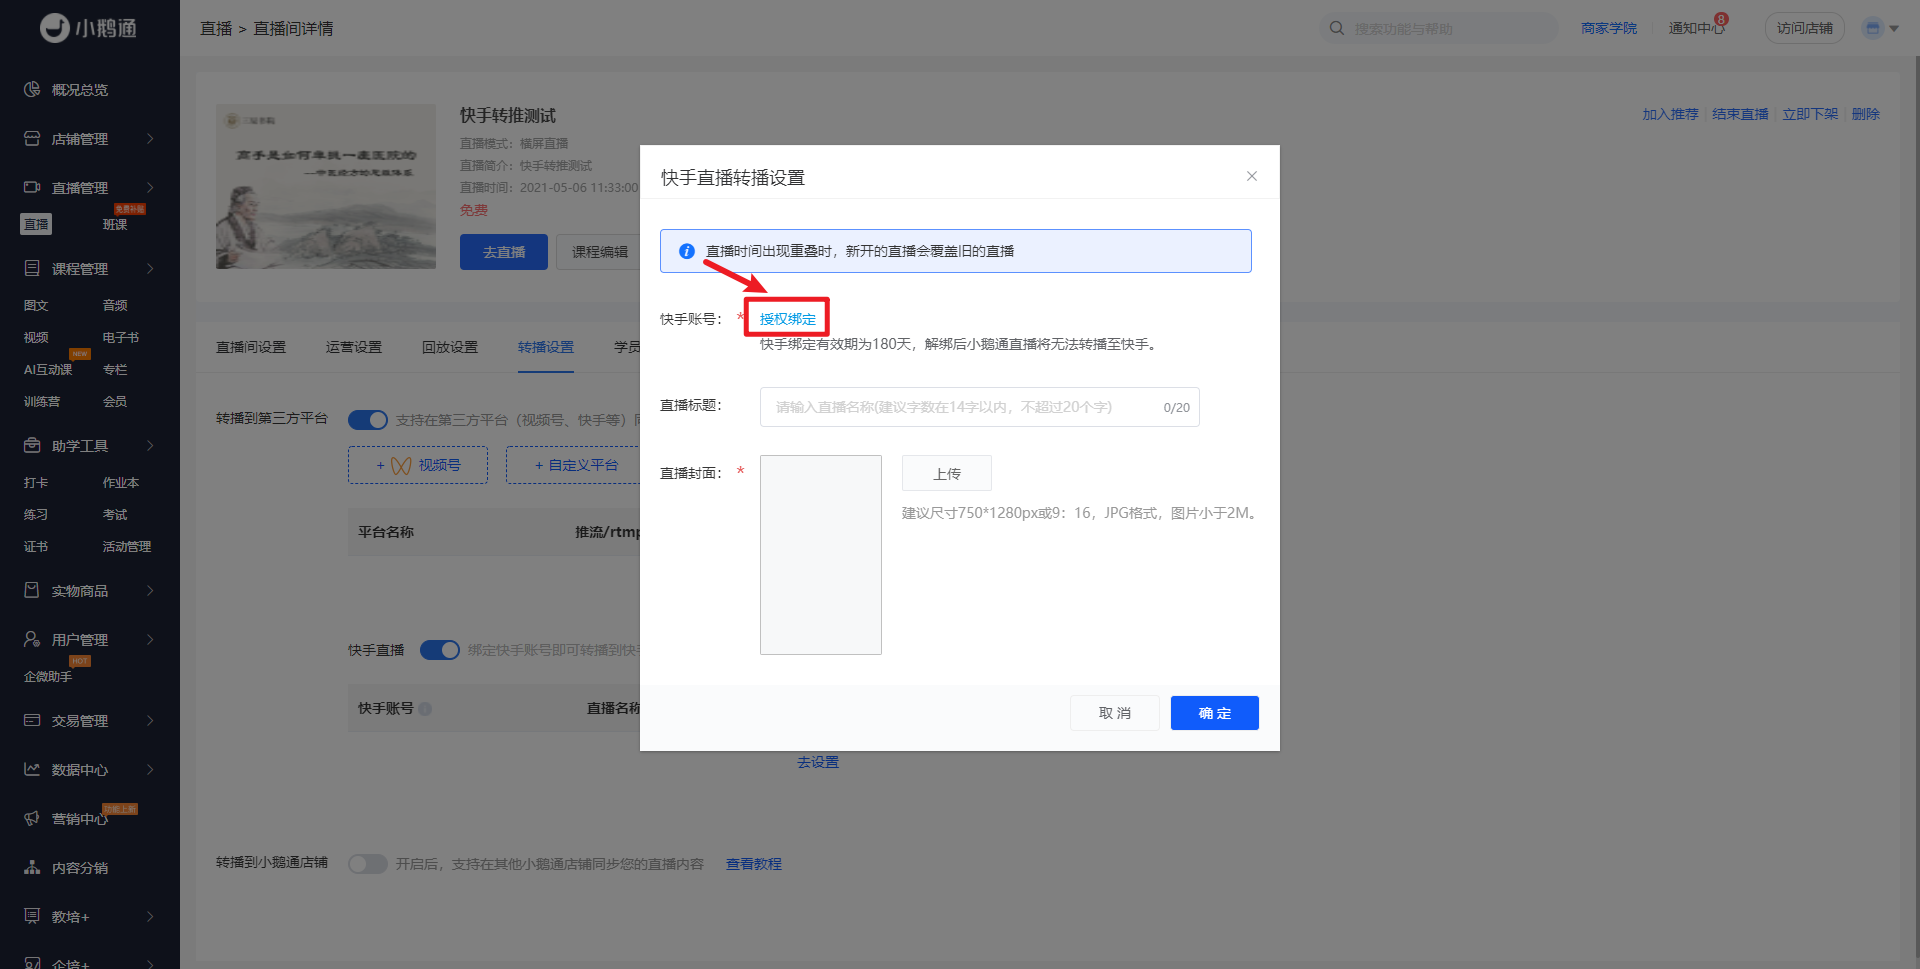This screenshot has width=1920, height=969.
Task: Click the 交易管理 card icon
Action: pos(32,721)
